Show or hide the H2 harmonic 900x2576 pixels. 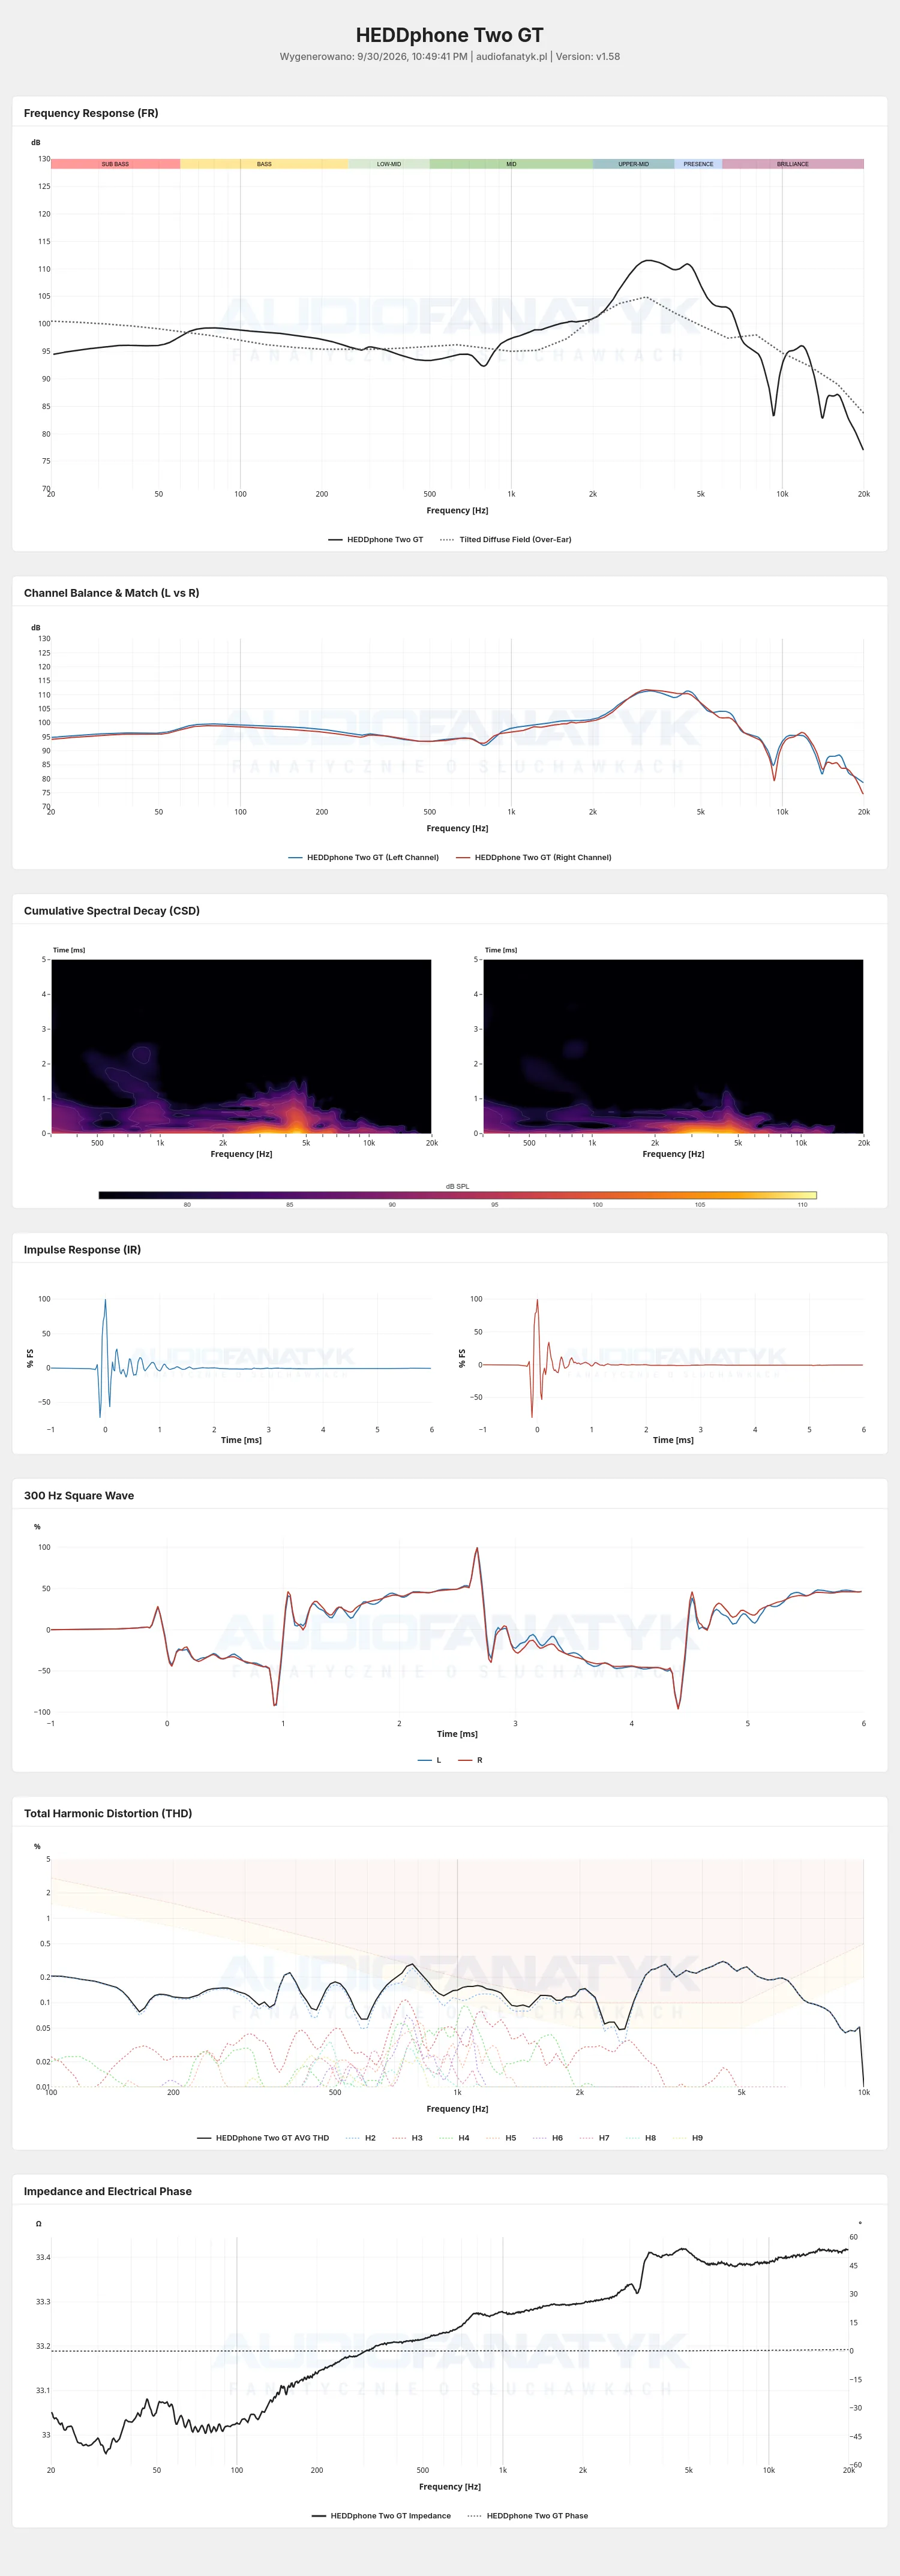click(361, 2138)
